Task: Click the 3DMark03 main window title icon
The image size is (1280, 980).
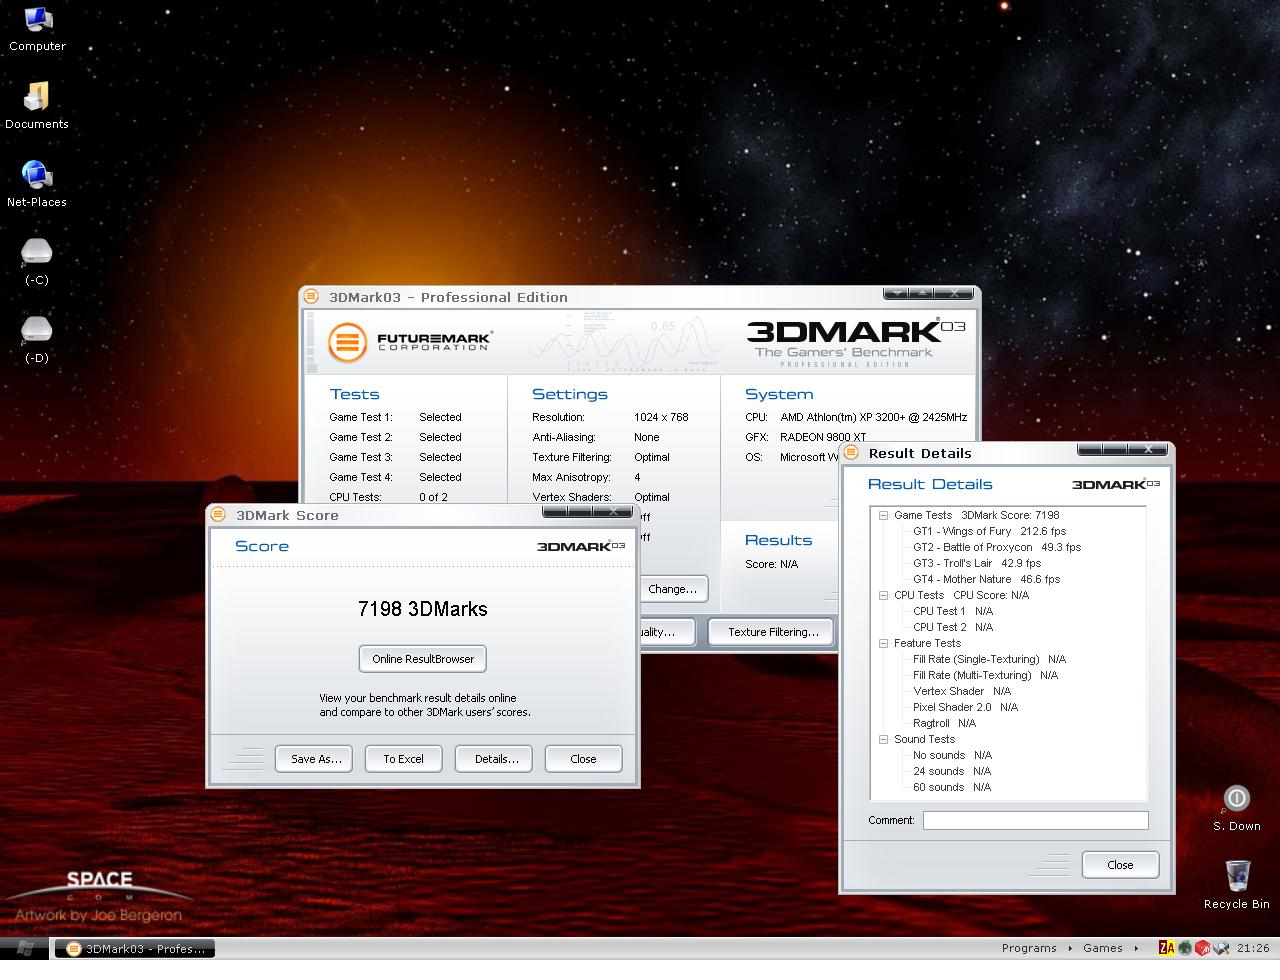Action: pyautogui.click(x=312, y=297)
